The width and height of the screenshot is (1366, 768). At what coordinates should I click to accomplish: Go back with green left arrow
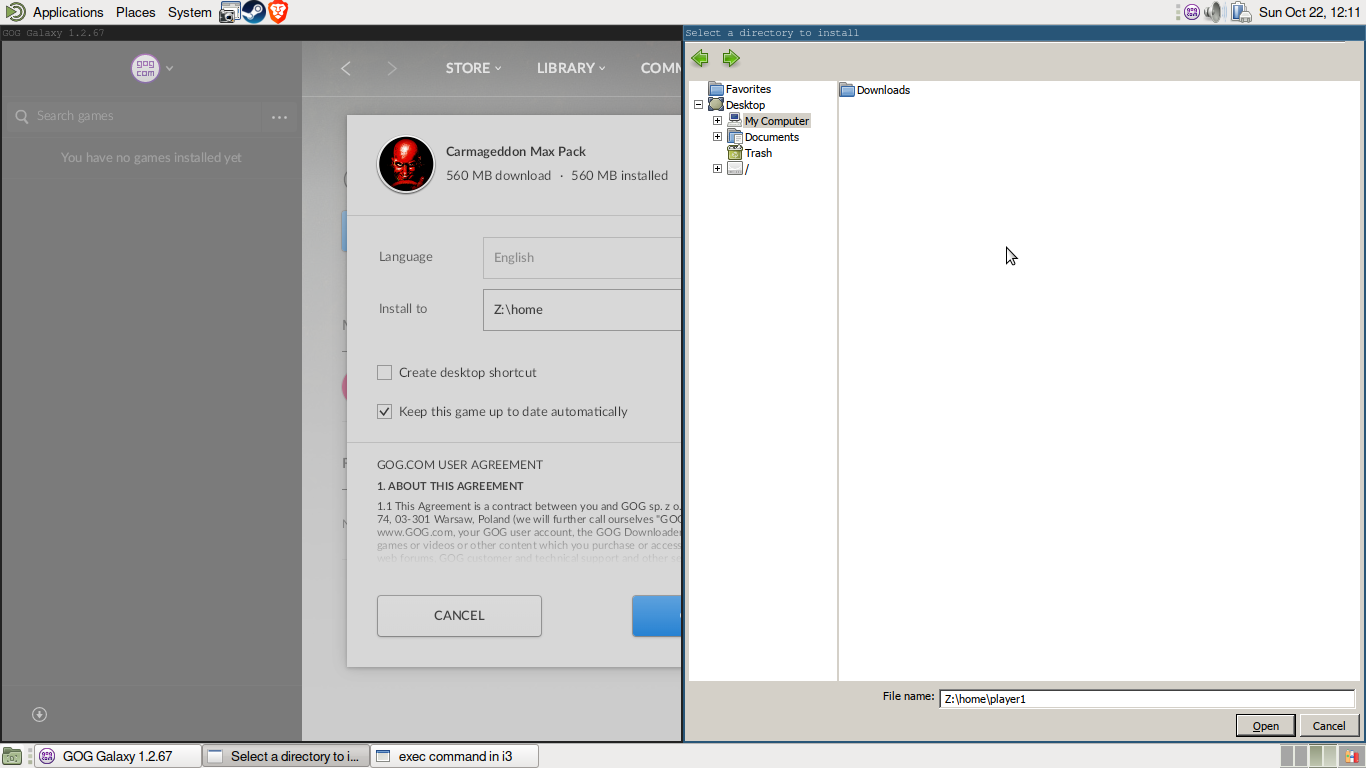point(700,58)
